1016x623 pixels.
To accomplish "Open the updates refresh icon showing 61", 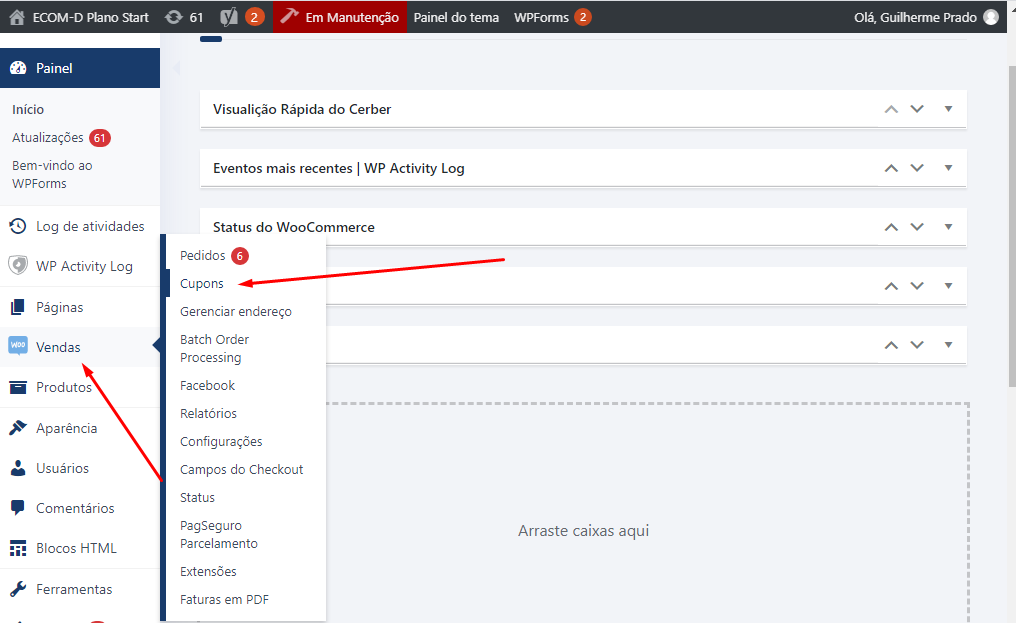I will click(x=174, y=18).
